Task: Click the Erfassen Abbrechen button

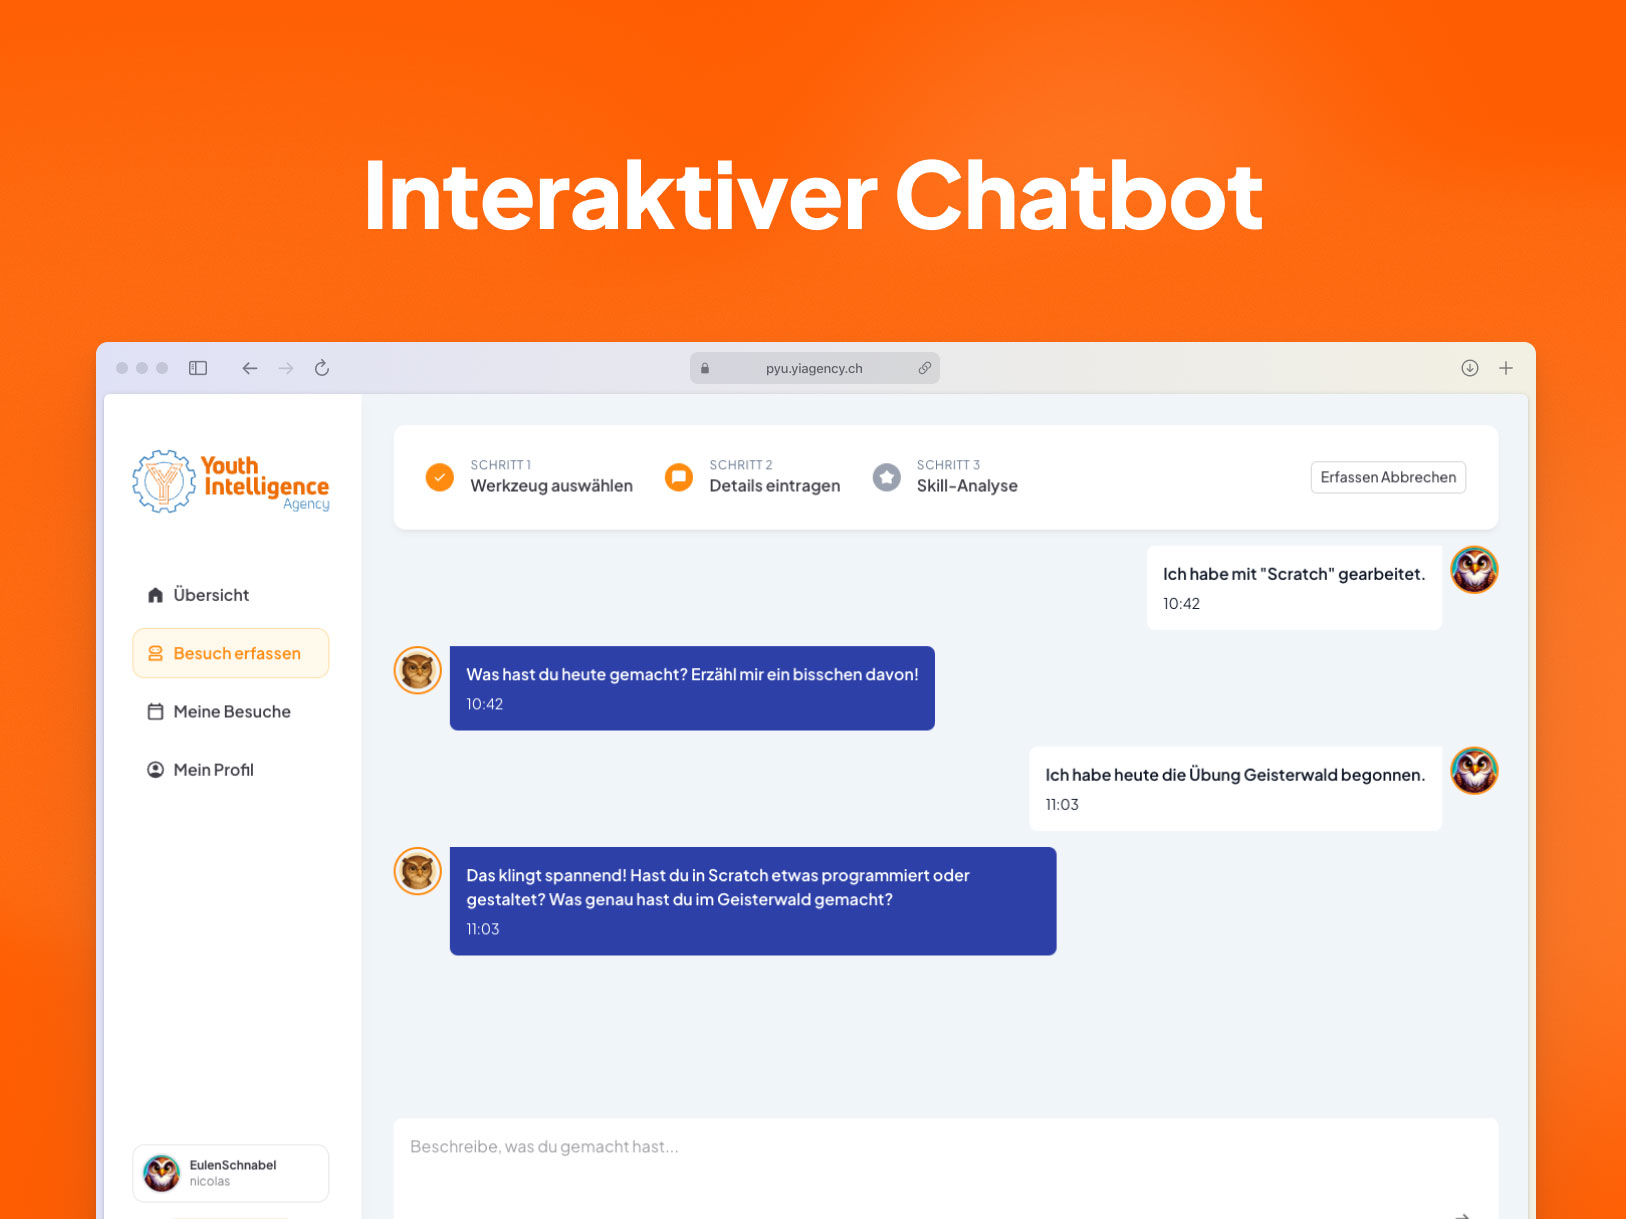Action: point(1388,477)
